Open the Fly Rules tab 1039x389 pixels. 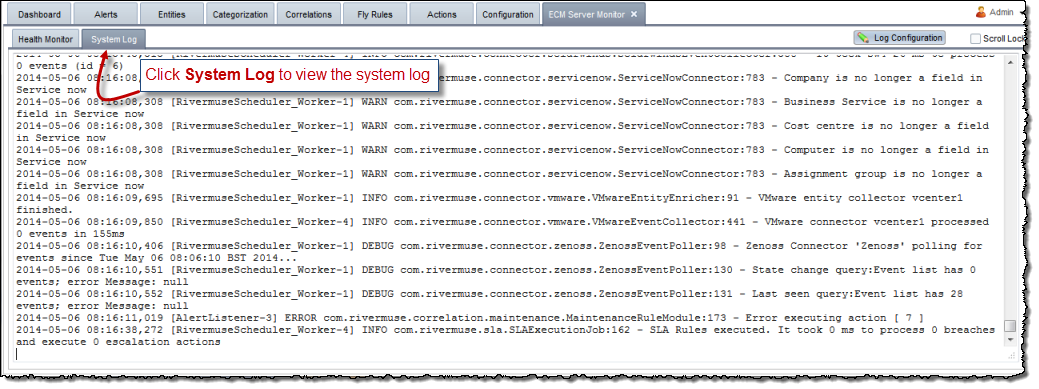click(x=375, y=14)
